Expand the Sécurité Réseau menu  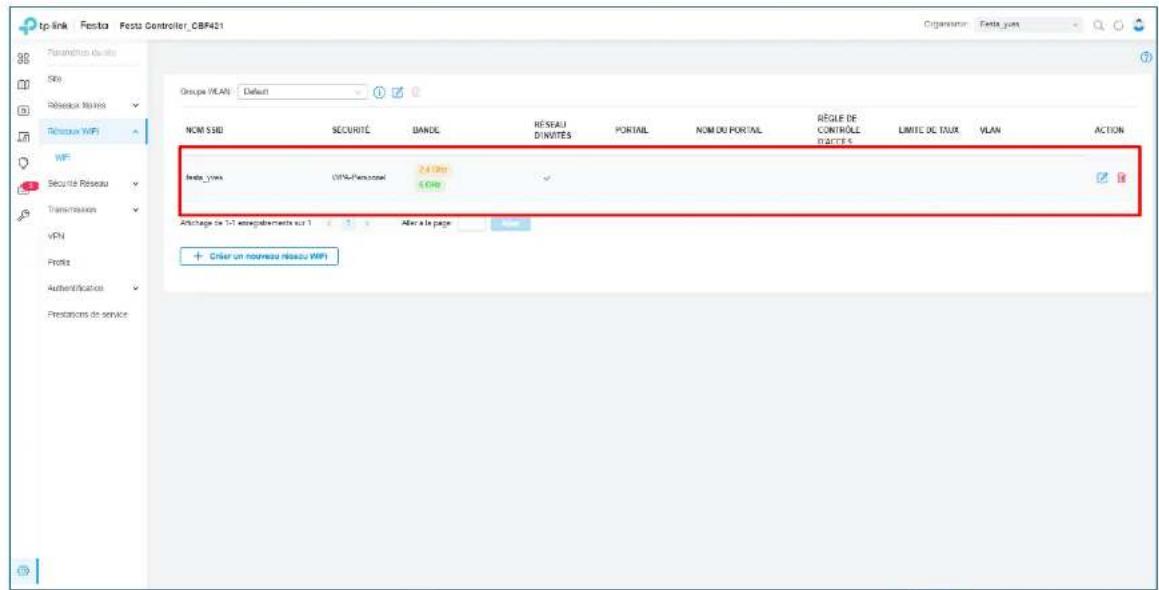point(92,184)
